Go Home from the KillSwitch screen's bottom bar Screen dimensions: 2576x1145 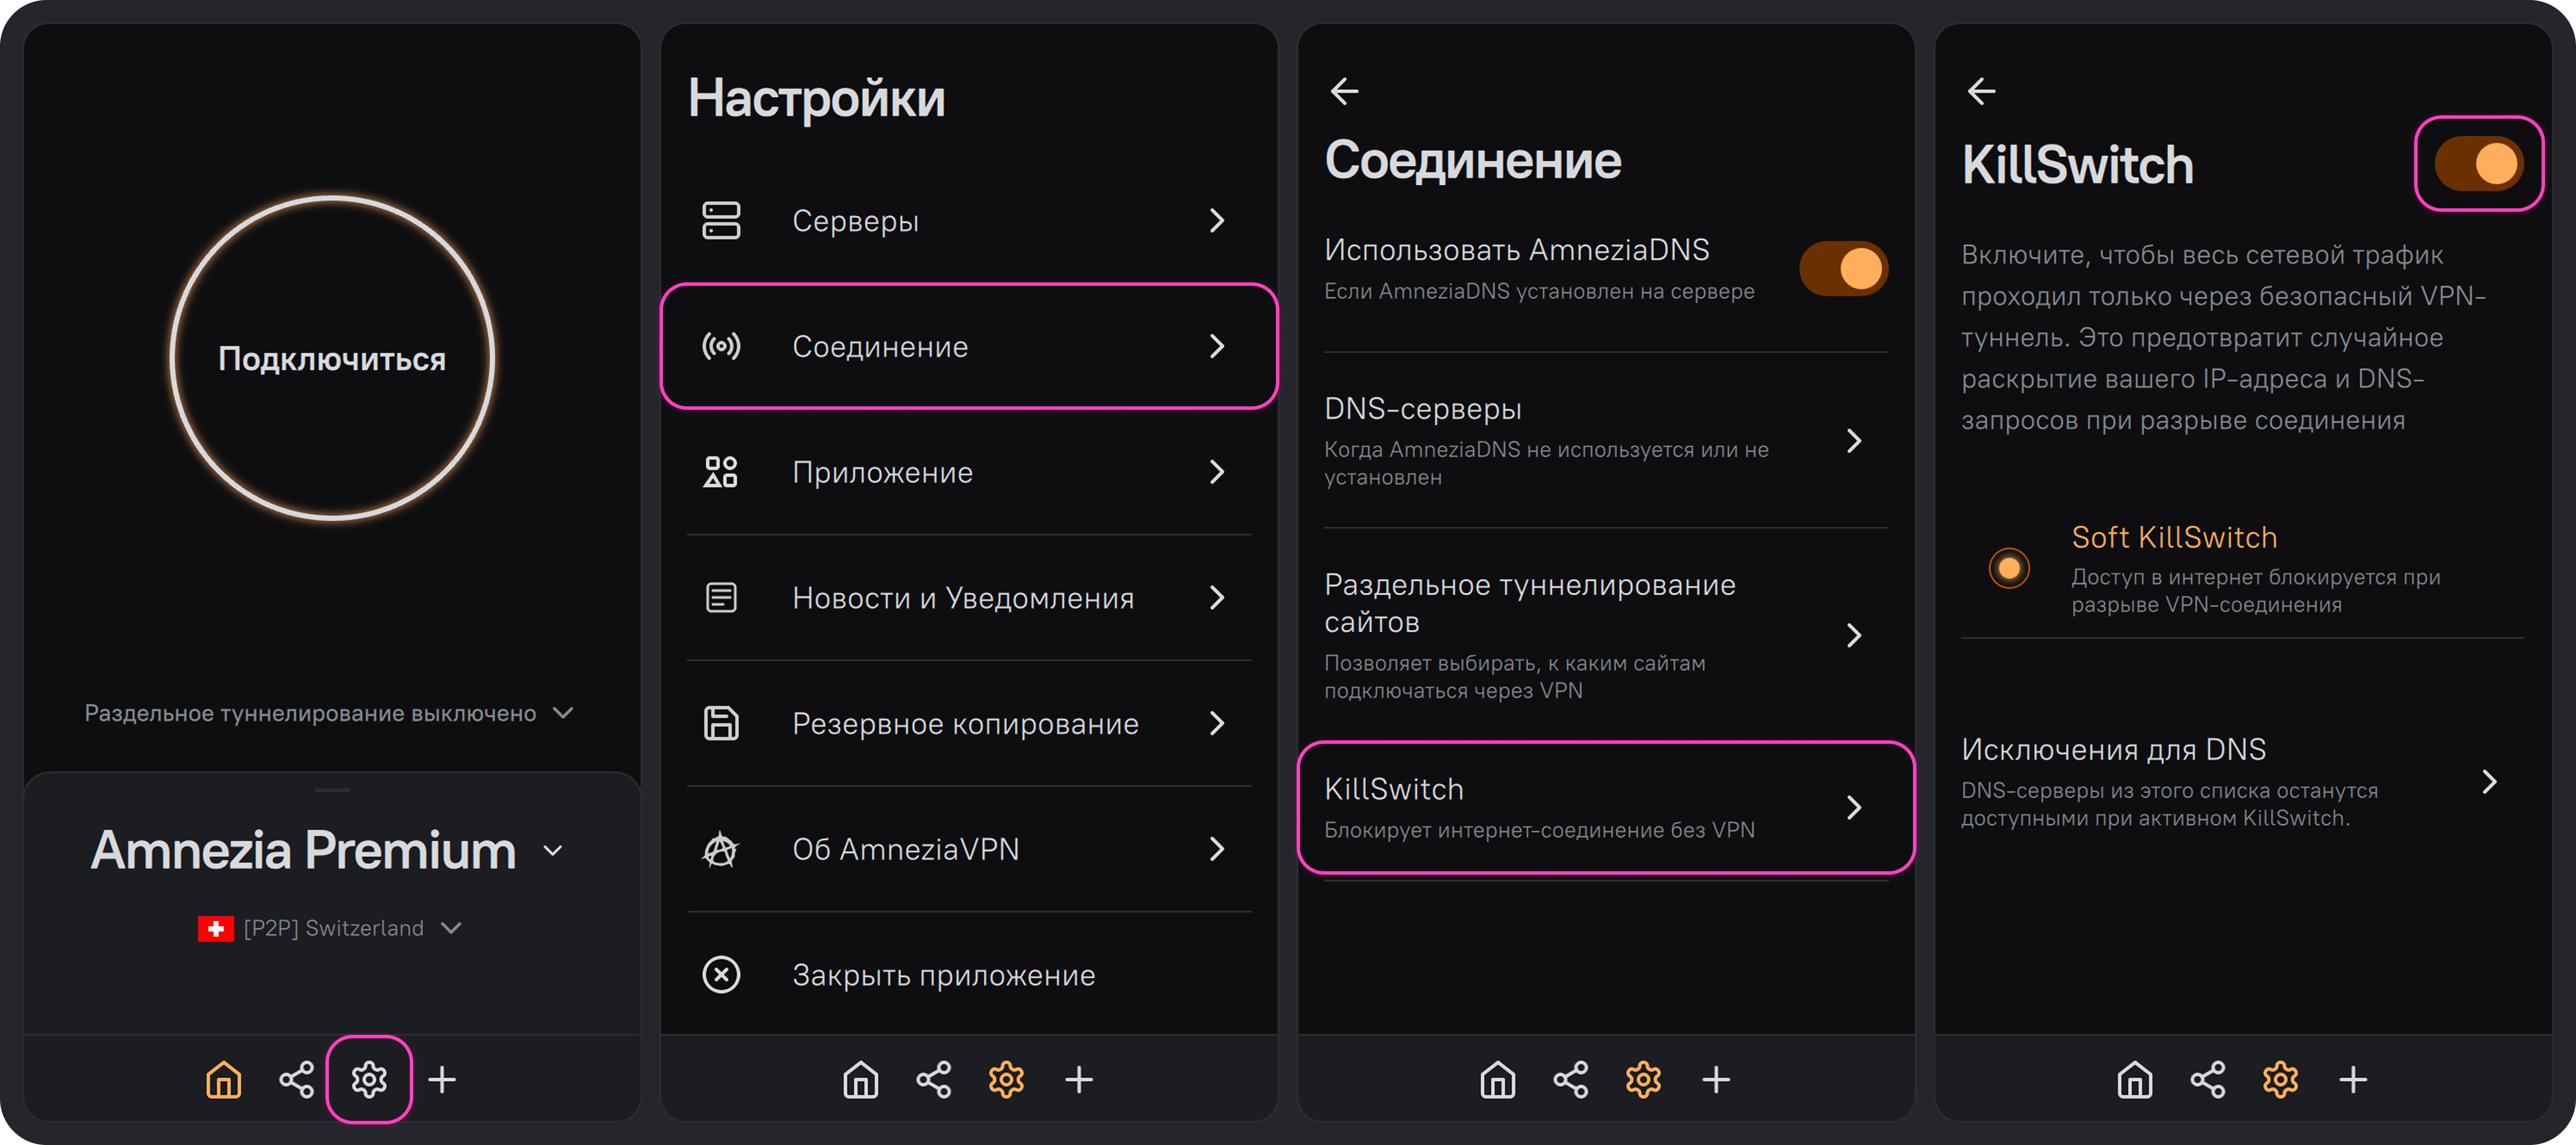(x=2134, y=1080)
